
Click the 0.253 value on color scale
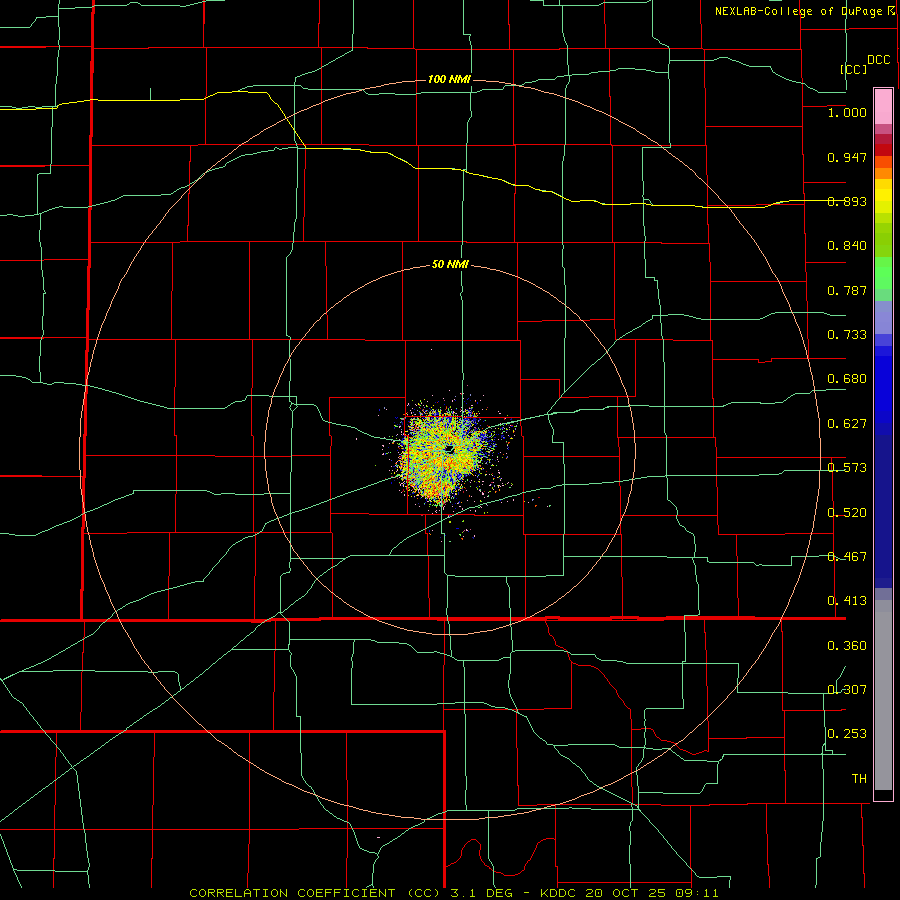[847, 734]
